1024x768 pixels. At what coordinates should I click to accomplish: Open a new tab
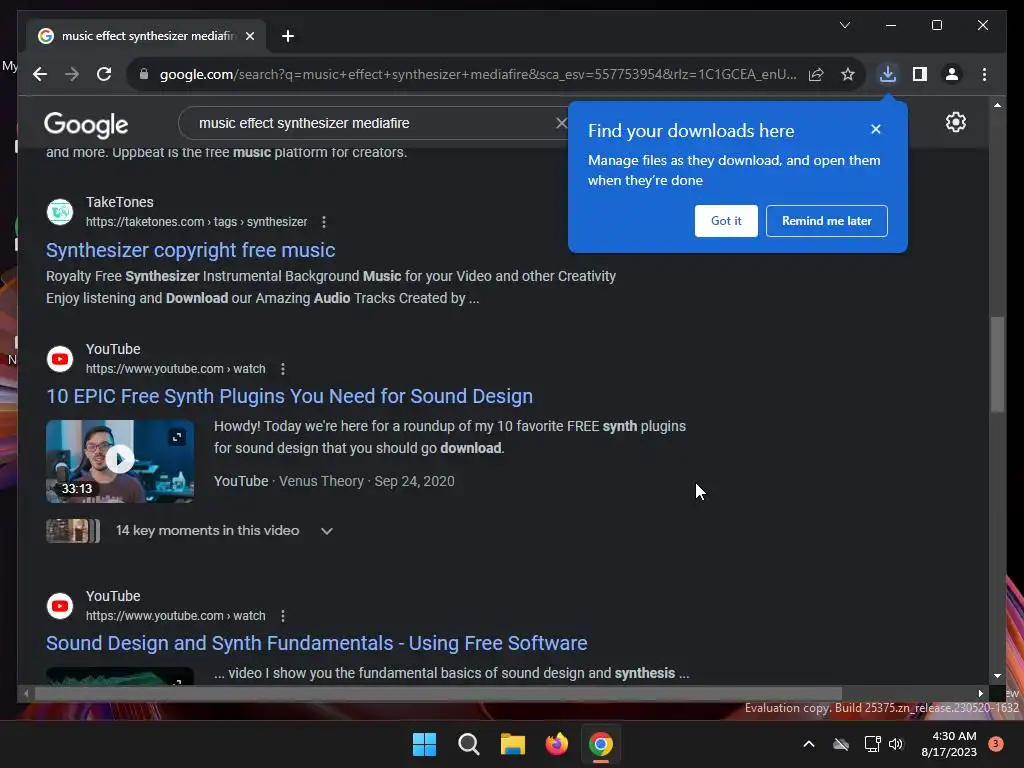288,36
